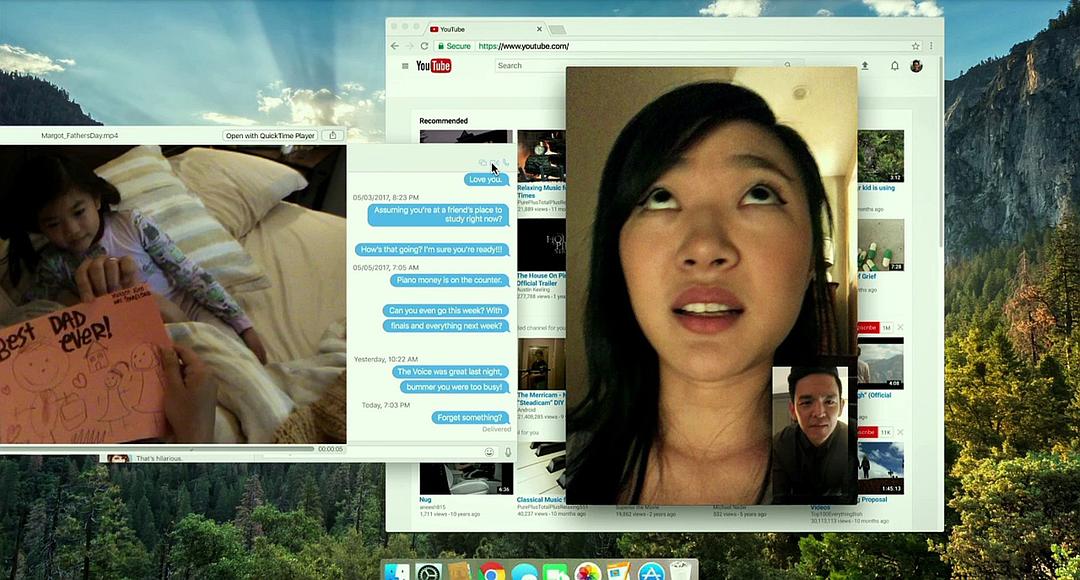
Task: Reload the YouTube page
Action: tap(425, 46)
